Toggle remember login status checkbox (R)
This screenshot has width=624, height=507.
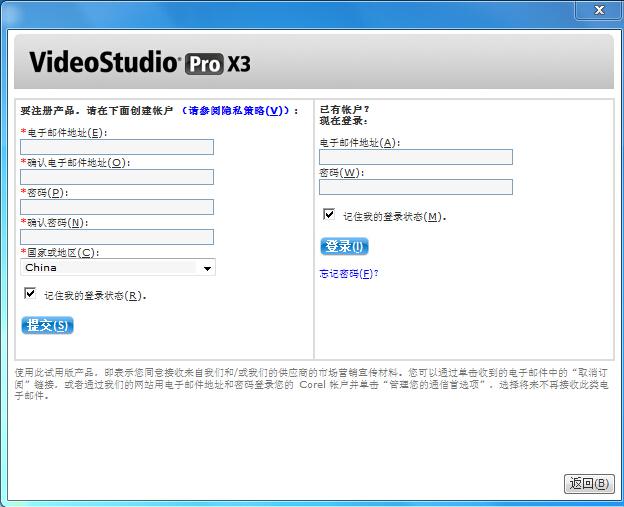click(30, 293)
